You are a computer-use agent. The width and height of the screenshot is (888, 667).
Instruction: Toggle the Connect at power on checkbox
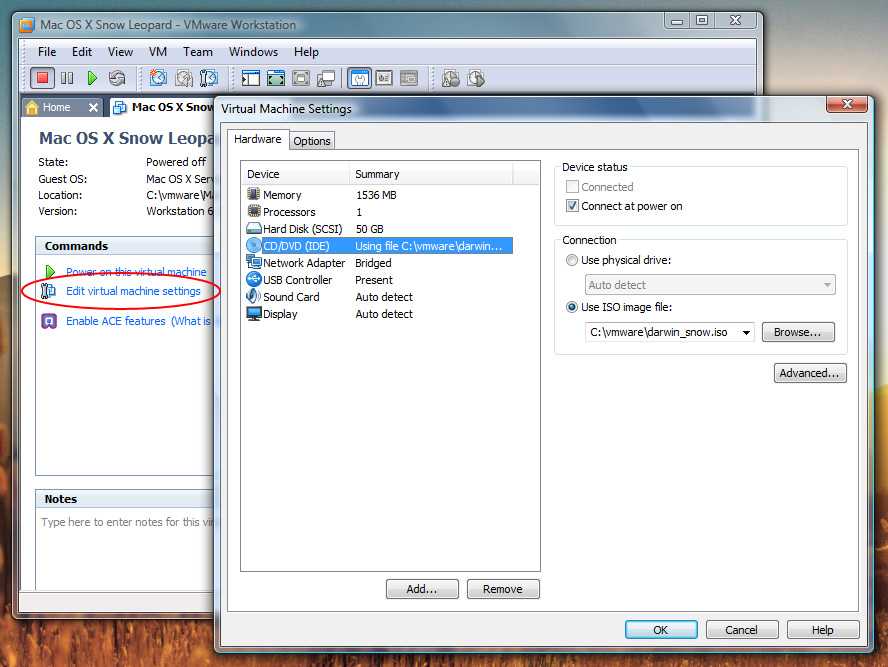pyautogui.click(x=573, y=206)
